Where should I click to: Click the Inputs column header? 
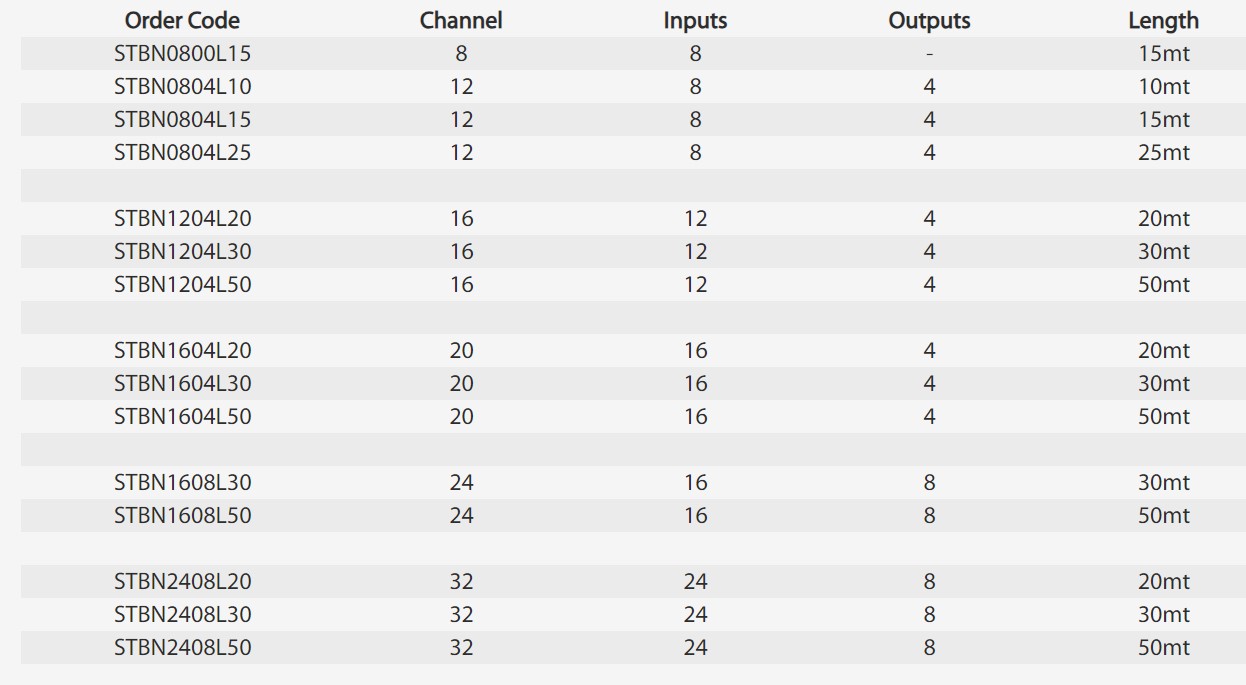click(x=695, y=20)
